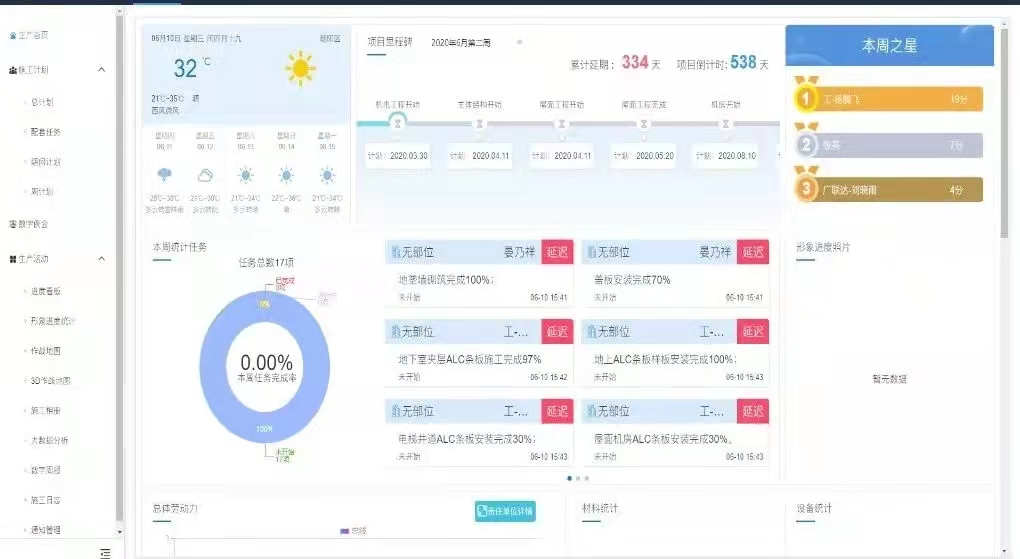
Task: Click the 累计延期 334 天 counter
Action: click(615, 63)
